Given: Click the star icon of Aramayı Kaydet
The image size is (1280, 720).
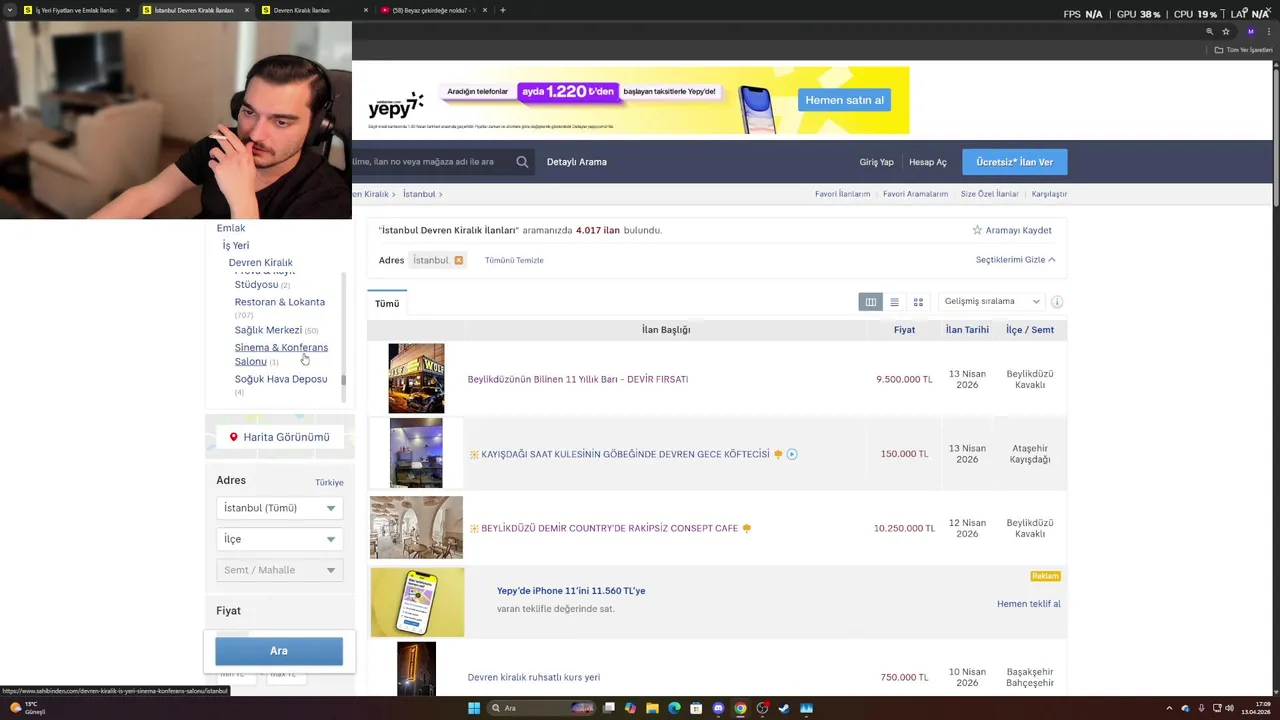Looking at the screenshot, I should 977,230.
